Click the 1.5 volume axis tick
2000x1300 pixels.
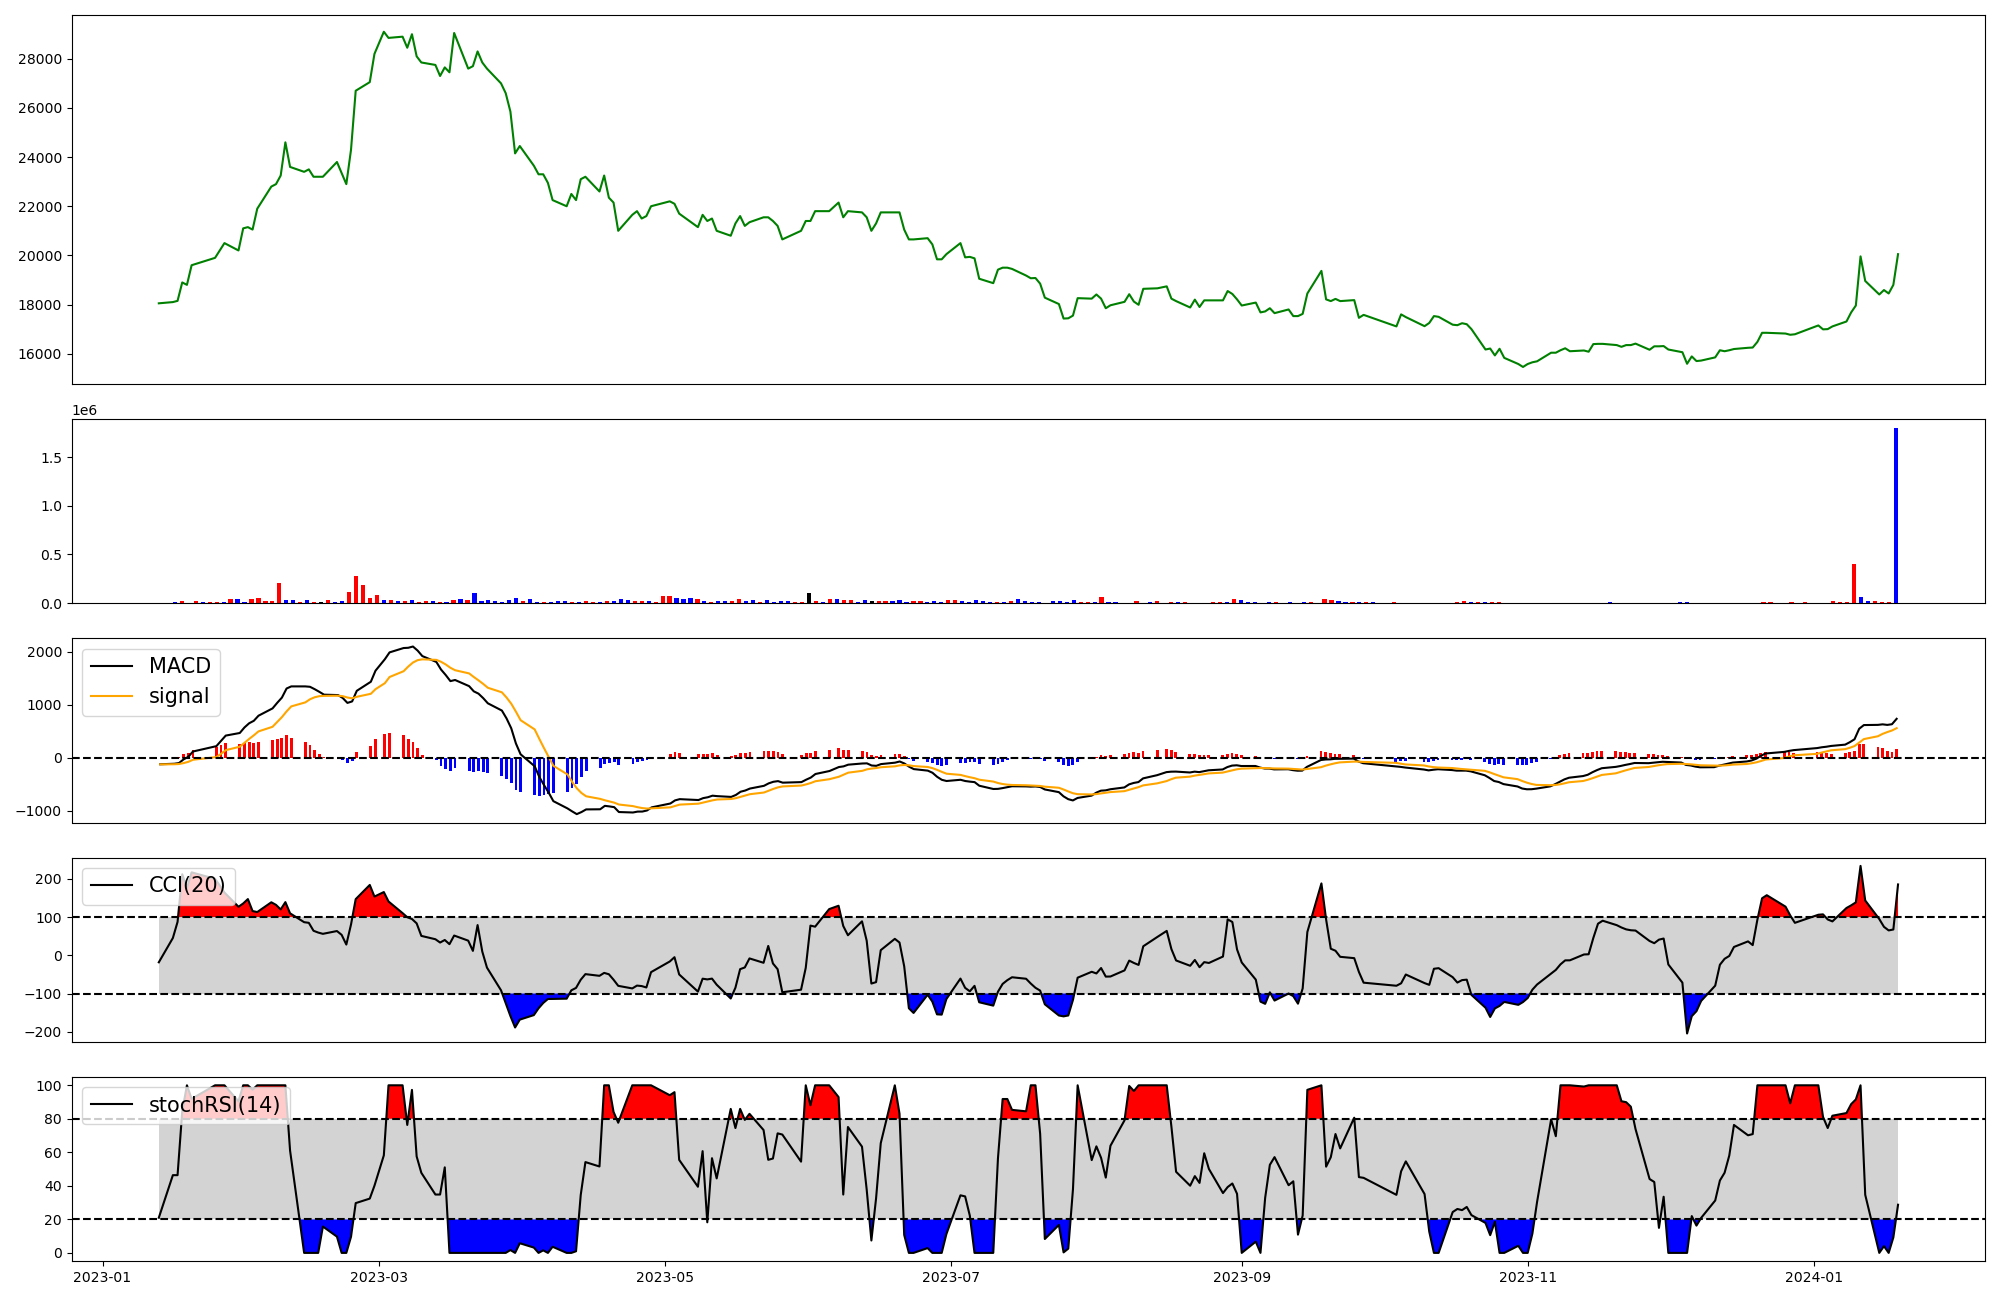(x=50, y=458)
